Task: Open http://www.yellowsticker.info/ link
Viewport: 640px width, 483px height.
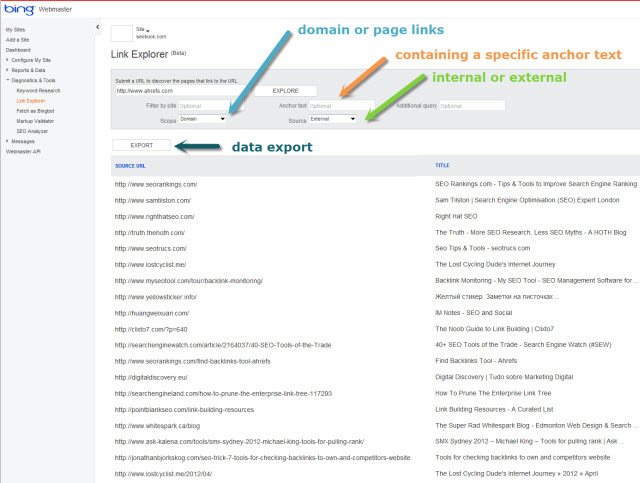Action: coord(156,297)
